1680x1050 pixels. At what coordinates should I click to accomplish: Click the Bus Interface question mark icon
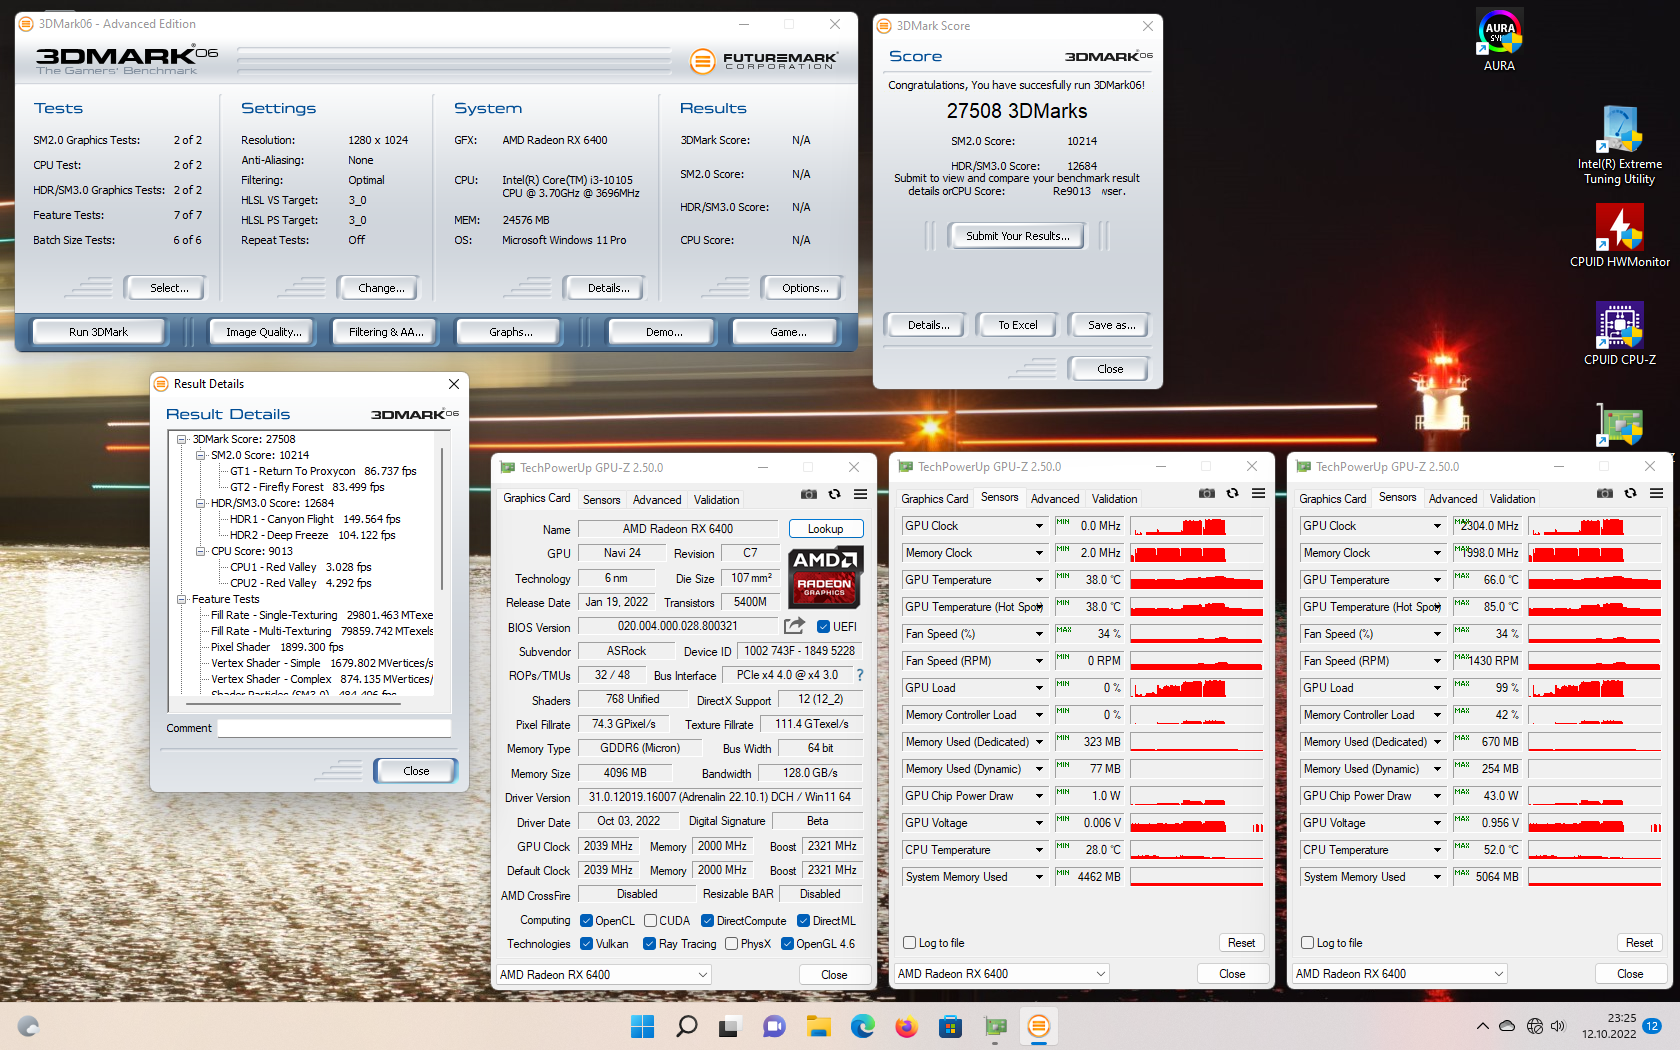859,675
